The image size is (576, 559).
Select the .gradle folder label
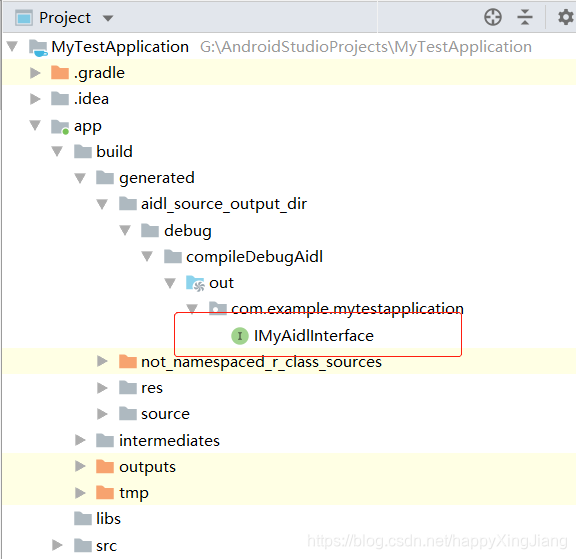[99, 73]
